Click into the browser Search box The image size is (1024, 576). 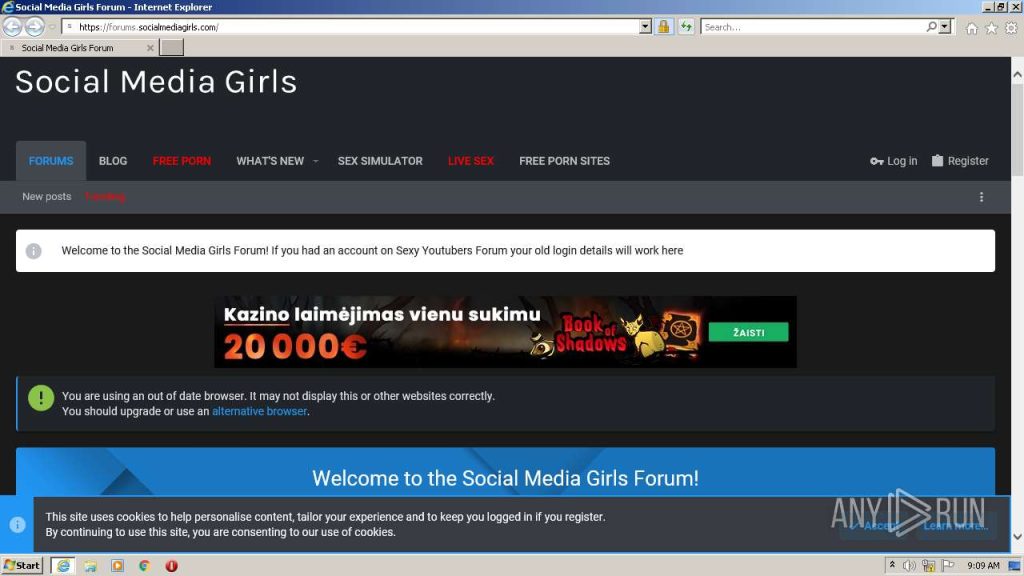(x=812, y=27)
